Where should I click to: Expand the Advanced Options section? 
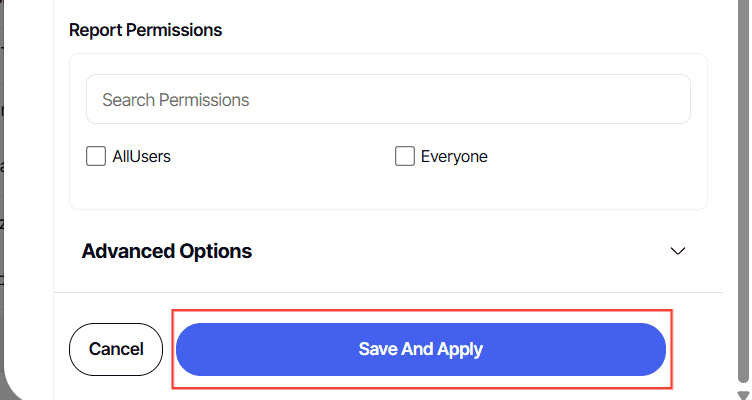coord(678,251)
